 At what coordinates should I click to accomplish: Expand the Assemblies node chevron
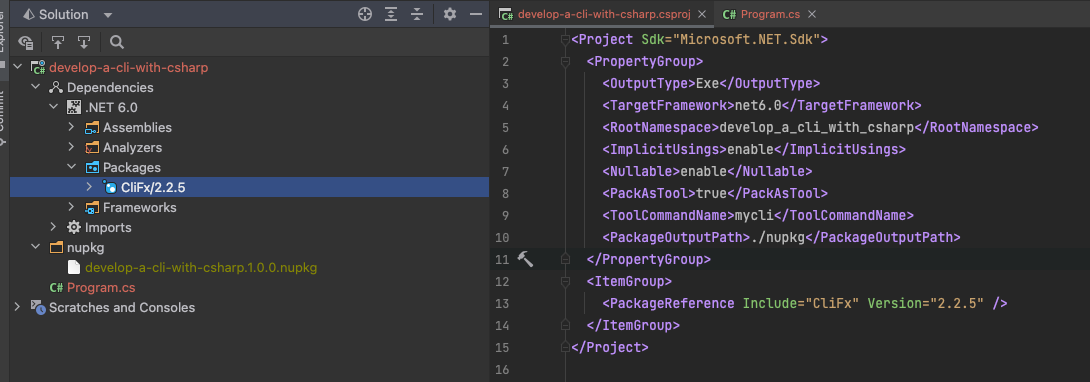(72, 127)
